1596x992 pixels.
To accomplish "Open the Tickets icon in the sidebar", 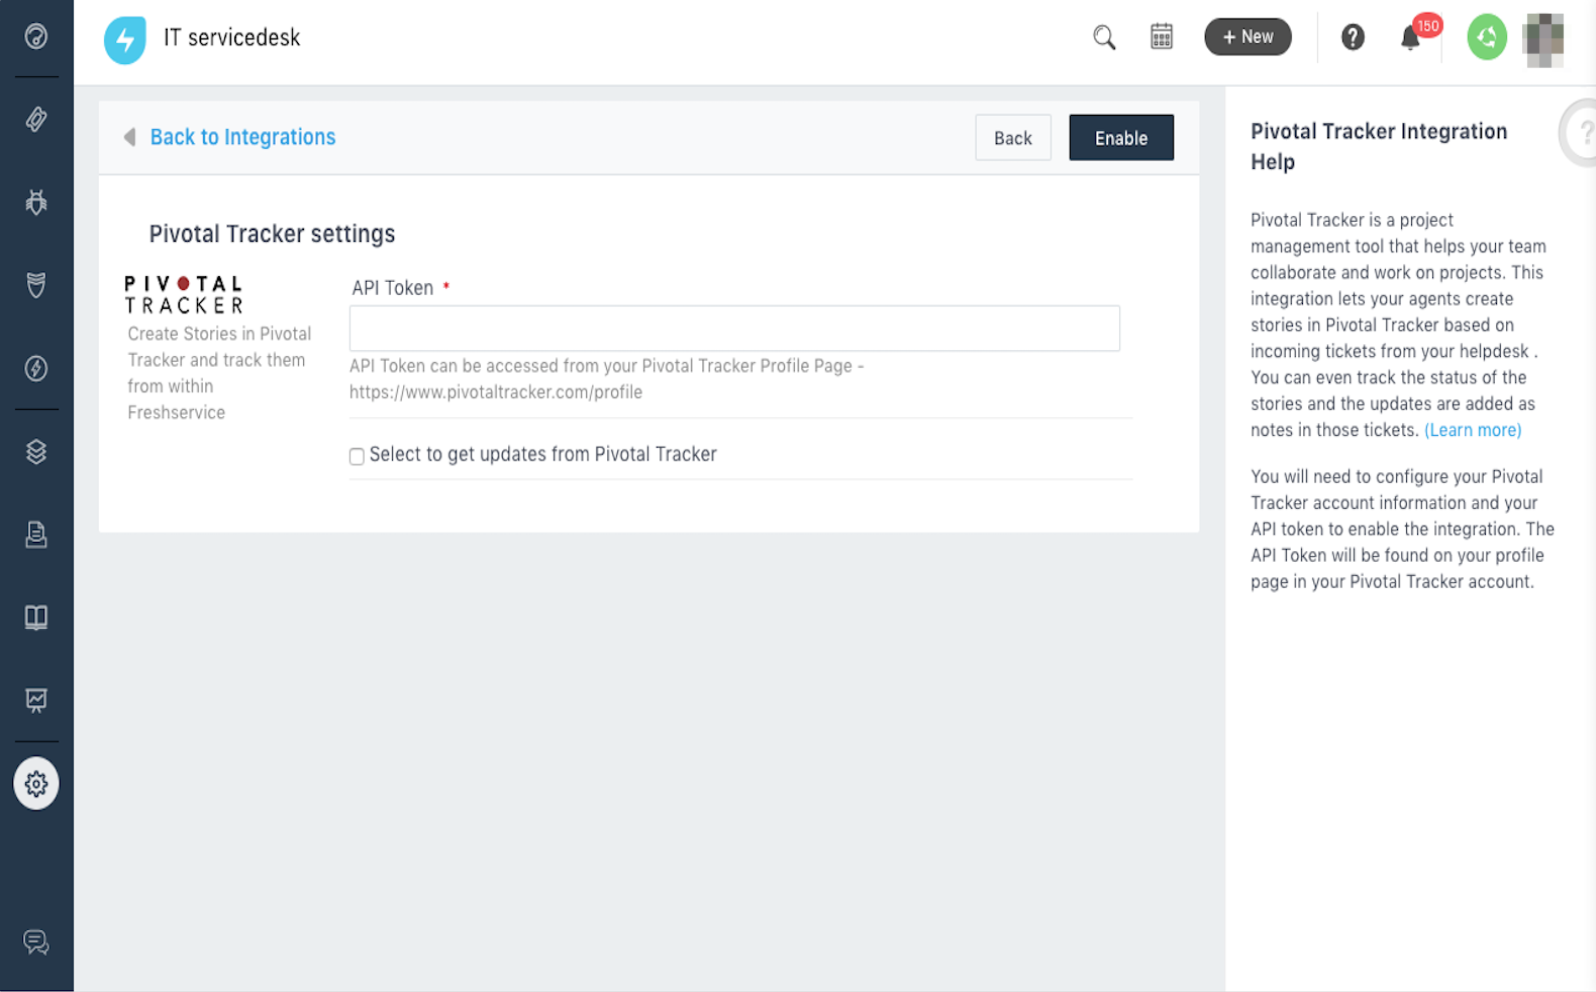I will 36,120.
